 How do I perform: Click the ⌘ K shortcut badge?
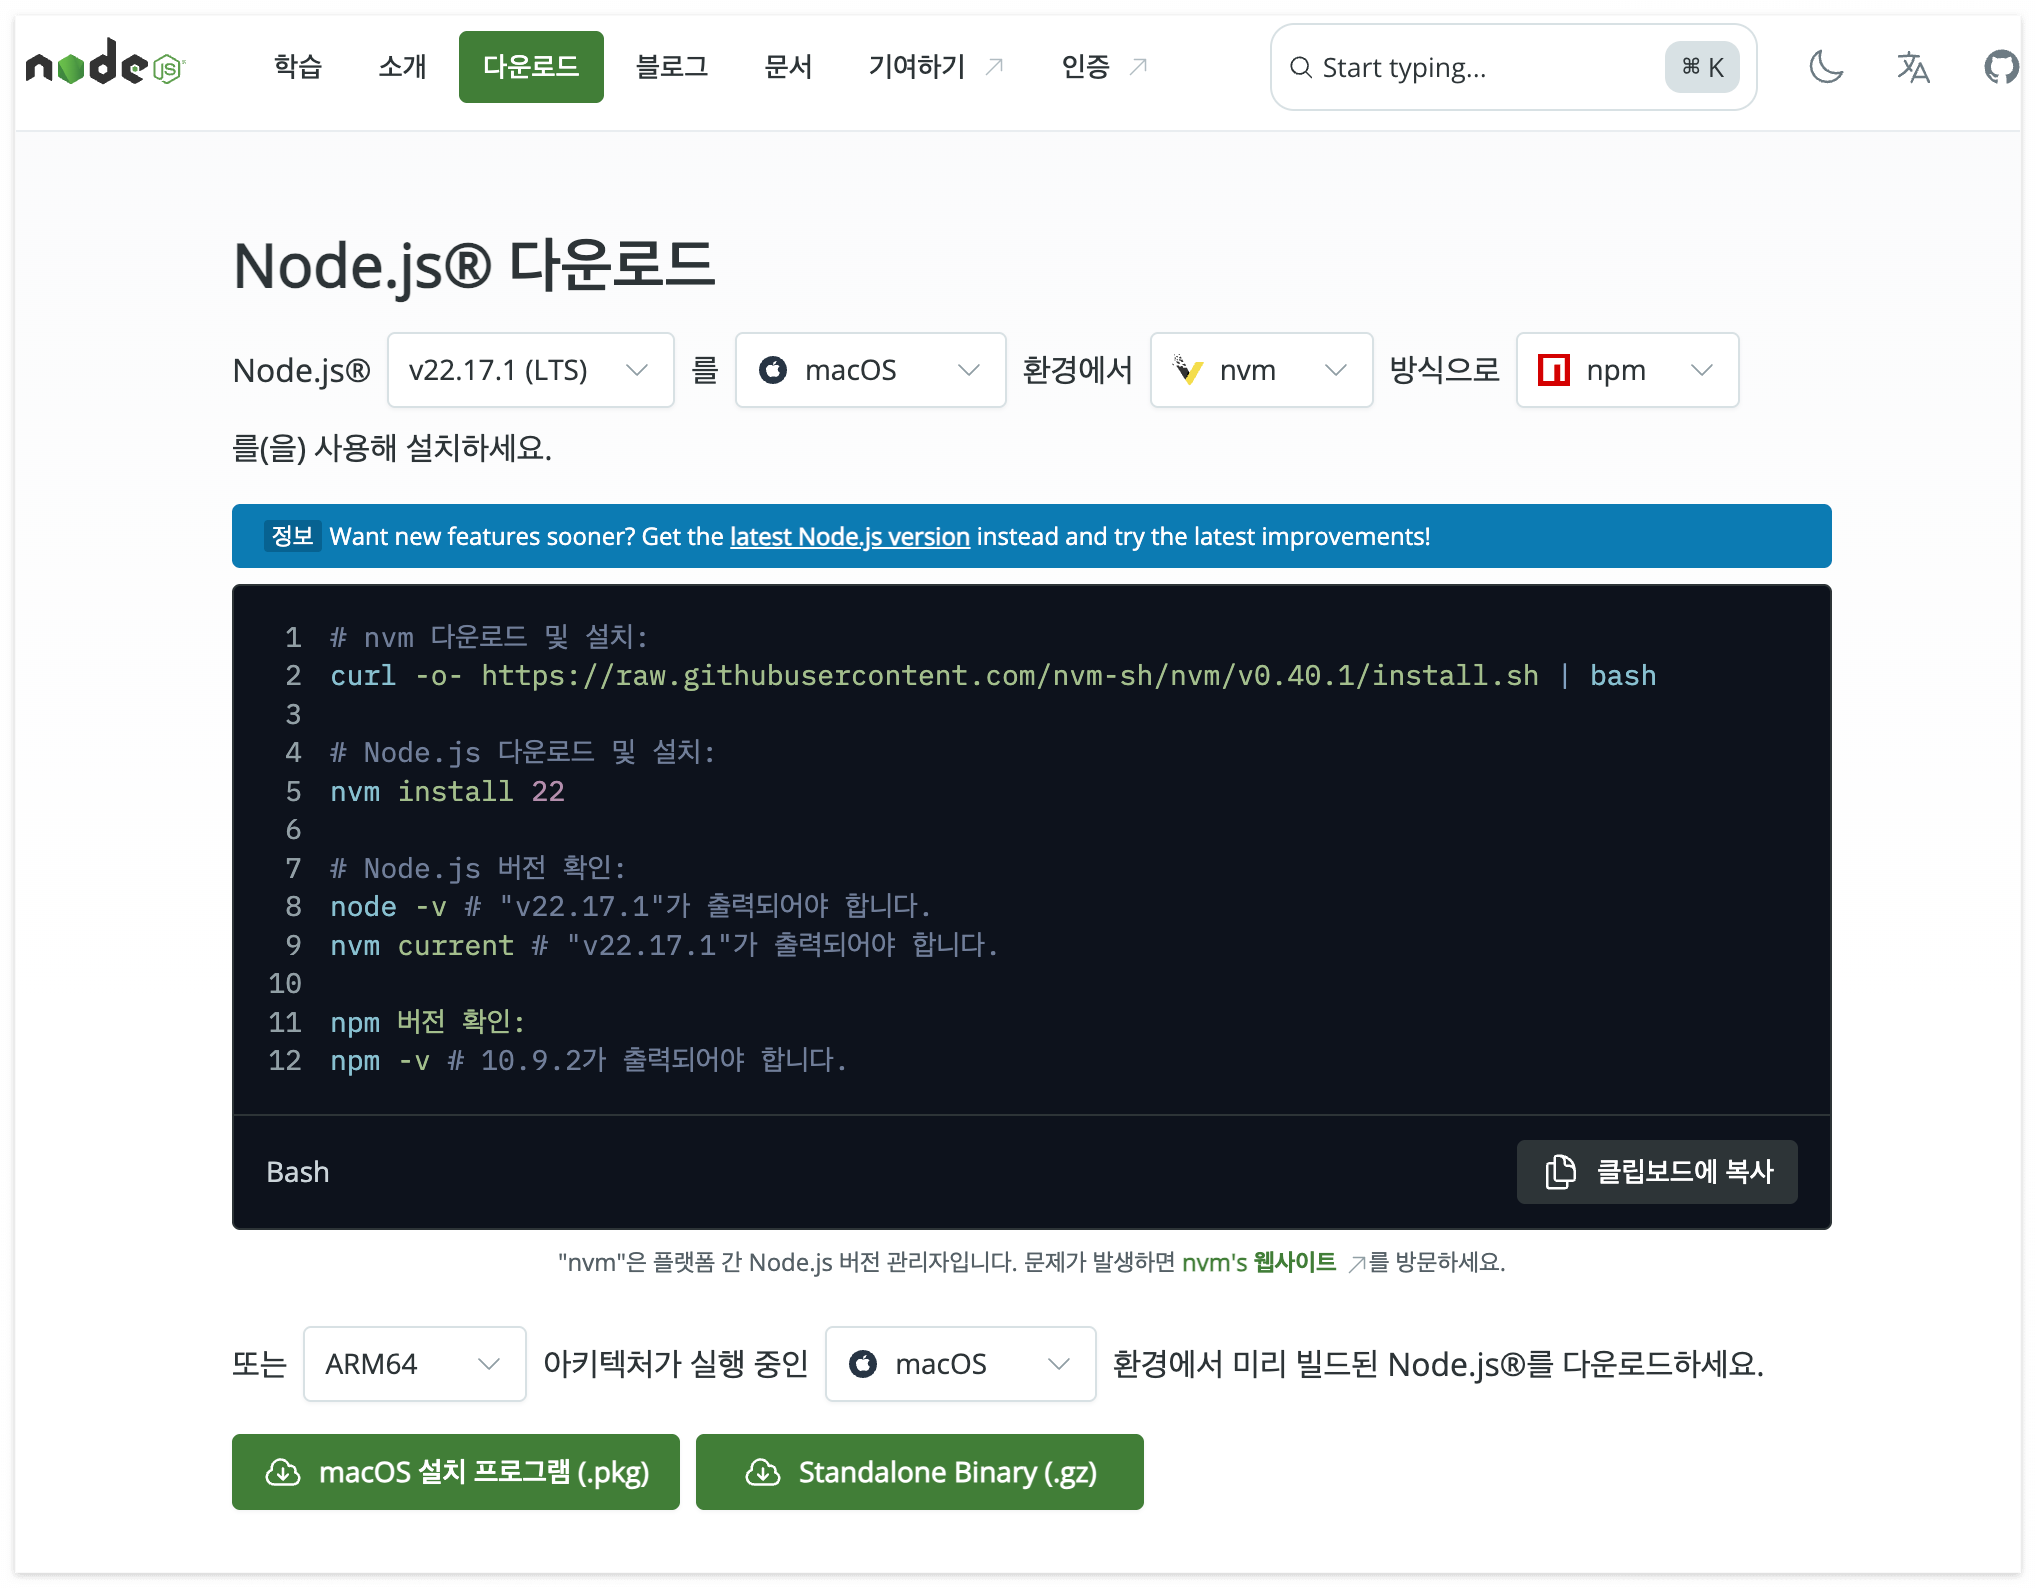click(1702, 67)
